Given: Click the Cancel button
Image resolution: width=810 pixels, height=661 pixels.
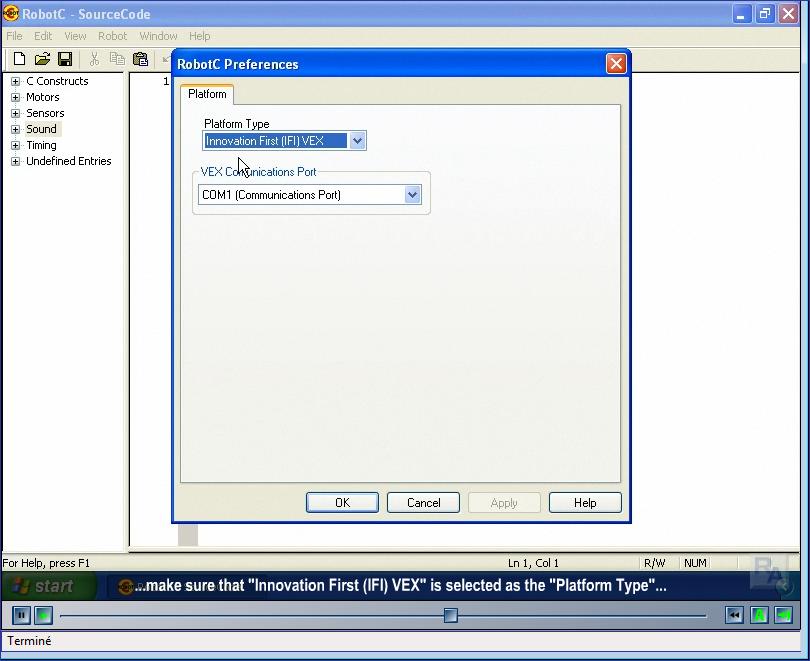Looking at the screenshot, I should pos(423,502).
